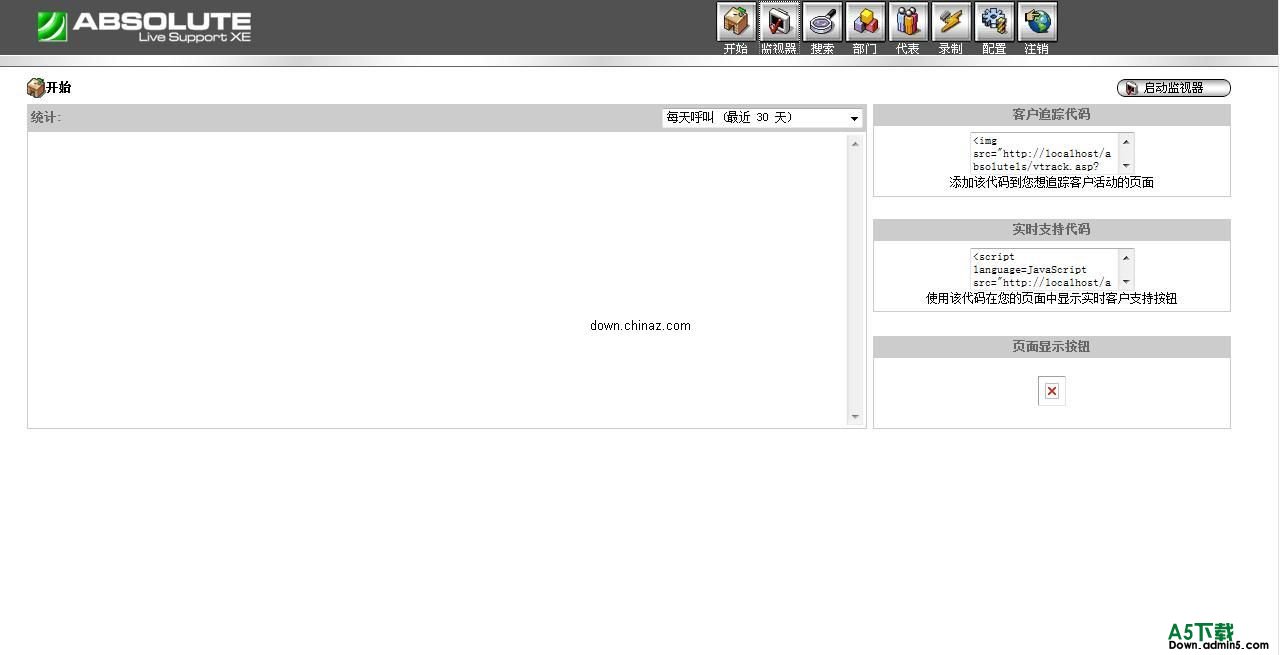Click inside the 实时支持代码 script textarea

point(1044,269)
